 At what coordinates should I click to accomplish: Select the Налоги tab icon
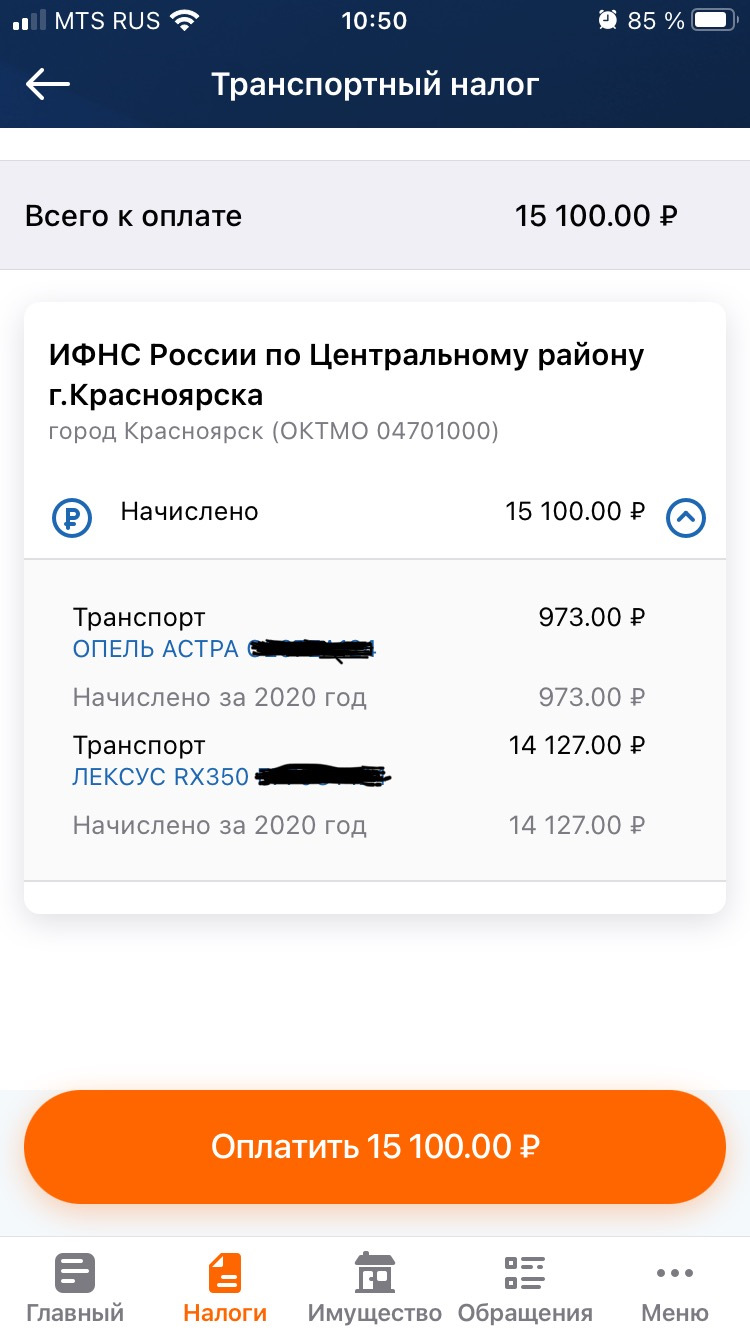coord(225,1273)
